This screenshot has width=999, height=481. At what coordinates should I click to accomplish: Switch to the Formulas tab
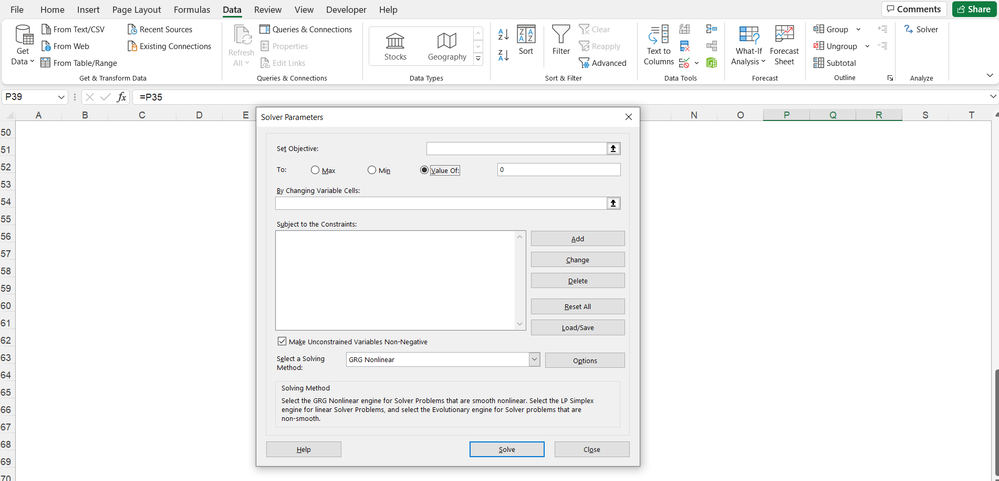click(192, 10)
